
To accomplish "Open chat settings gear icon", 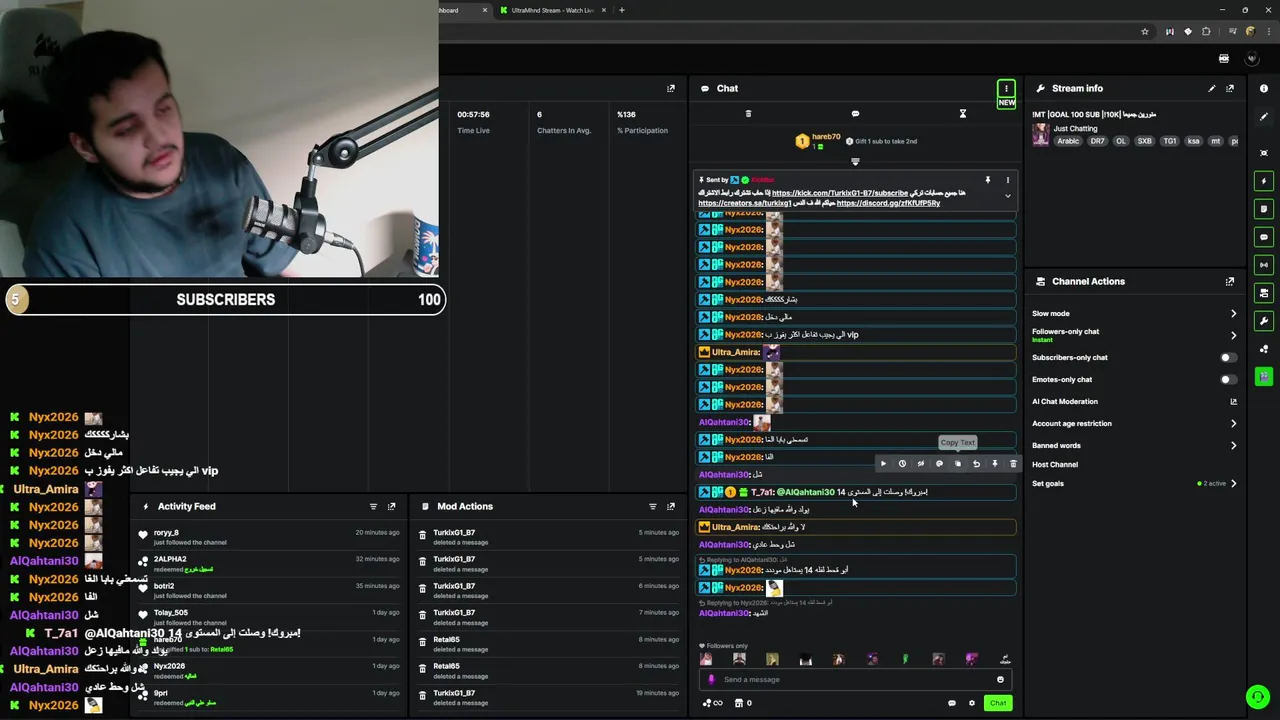I will (971, 703).
